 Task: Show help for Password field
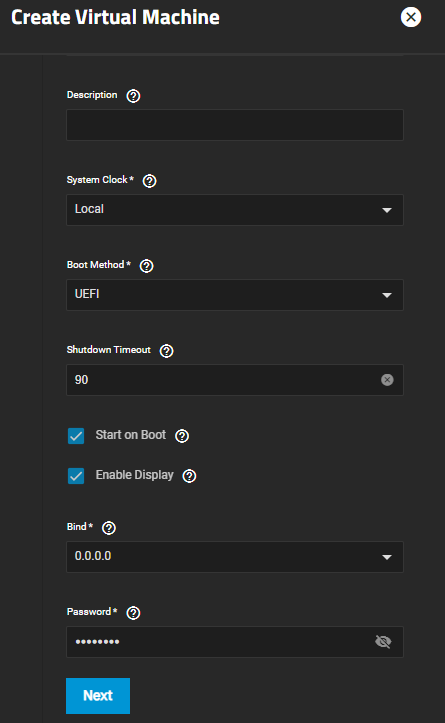[x=133, y=613]
